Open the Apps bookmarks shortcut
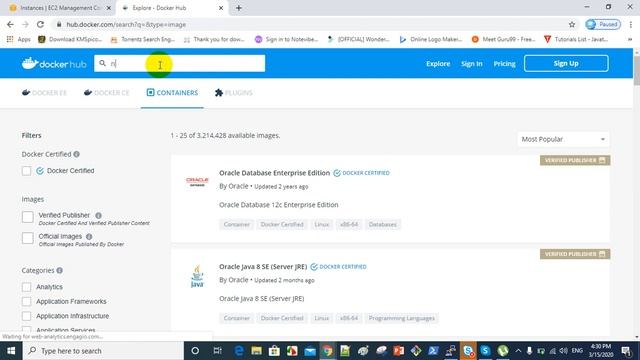 [x=19, y=39]
